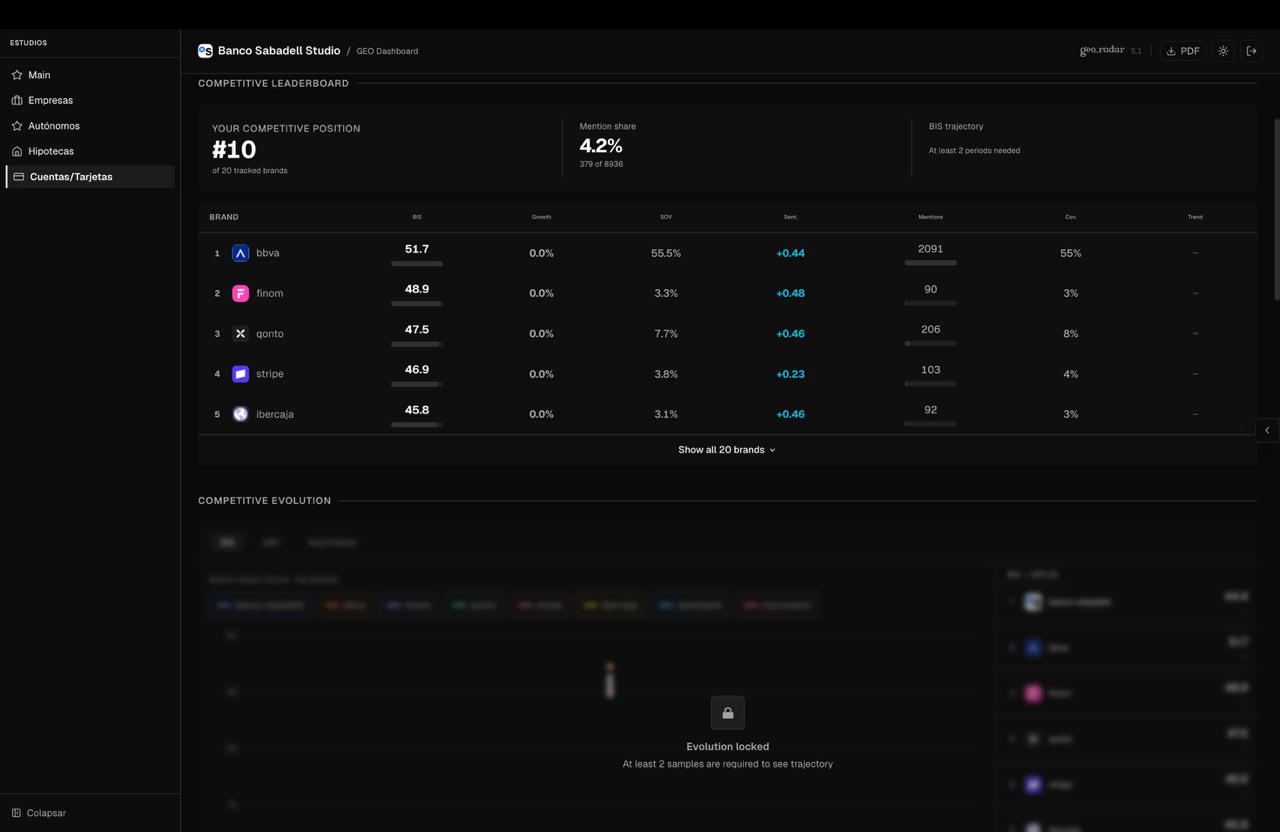Download the PDF report
The width and height of the screenshot is (1280, 832).
click(x=1182, y=51)
